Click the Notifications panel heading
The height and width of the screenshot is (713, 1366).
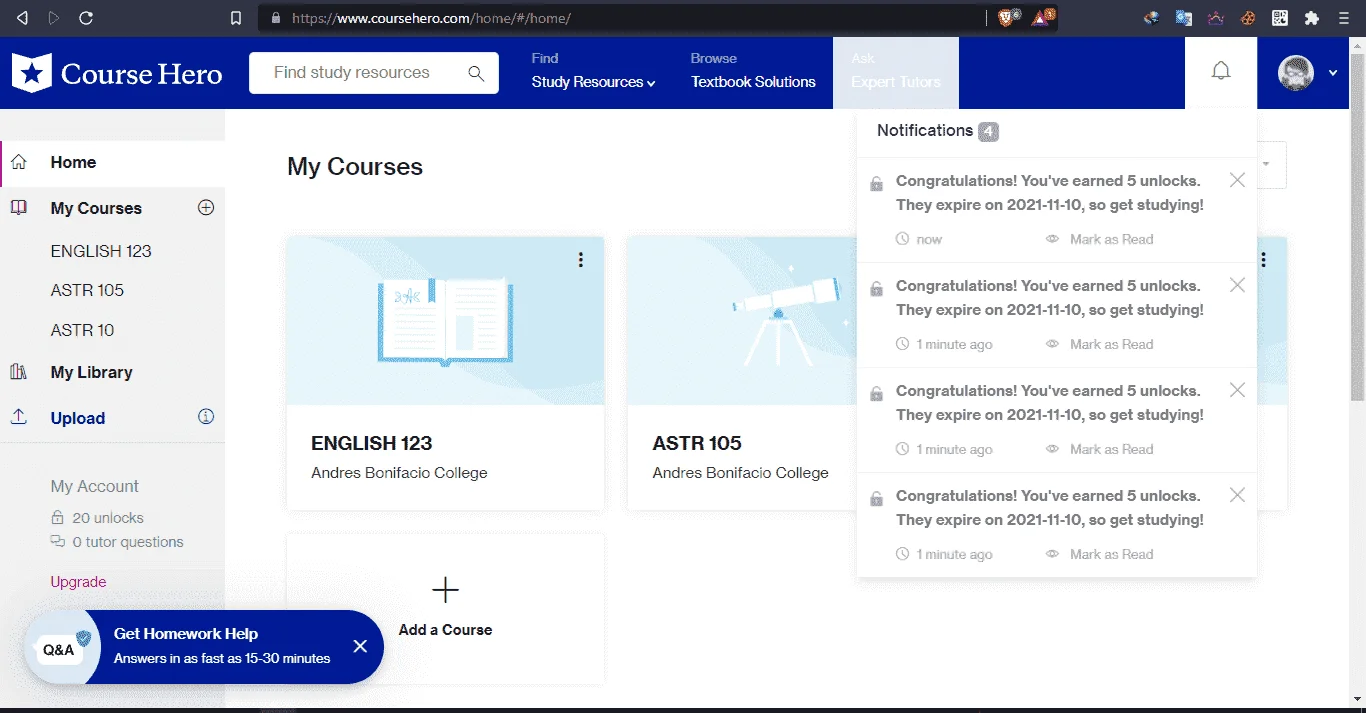click(925, 130)
